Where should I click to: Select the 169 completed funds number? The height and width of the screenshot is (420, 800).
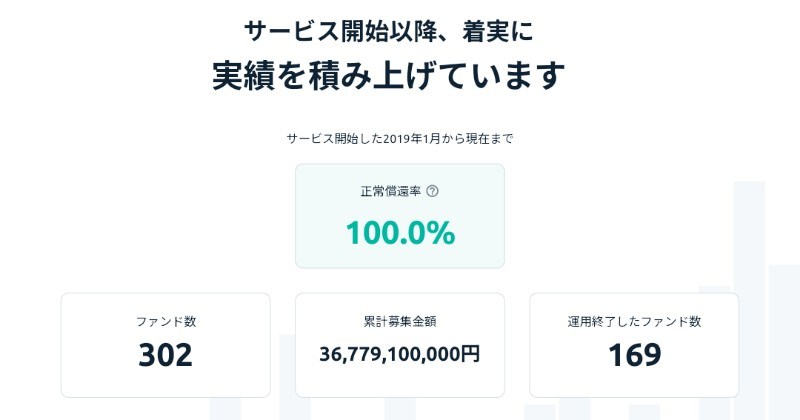point(634,354)
